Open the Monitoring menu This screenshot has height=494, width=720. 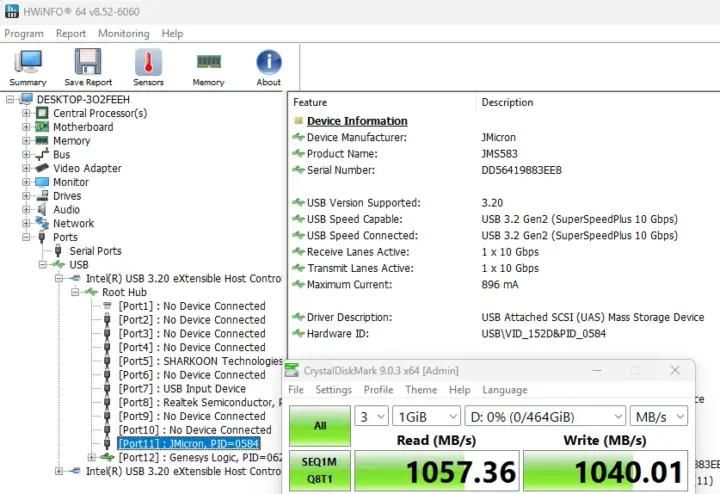click(x=124, y=34)
